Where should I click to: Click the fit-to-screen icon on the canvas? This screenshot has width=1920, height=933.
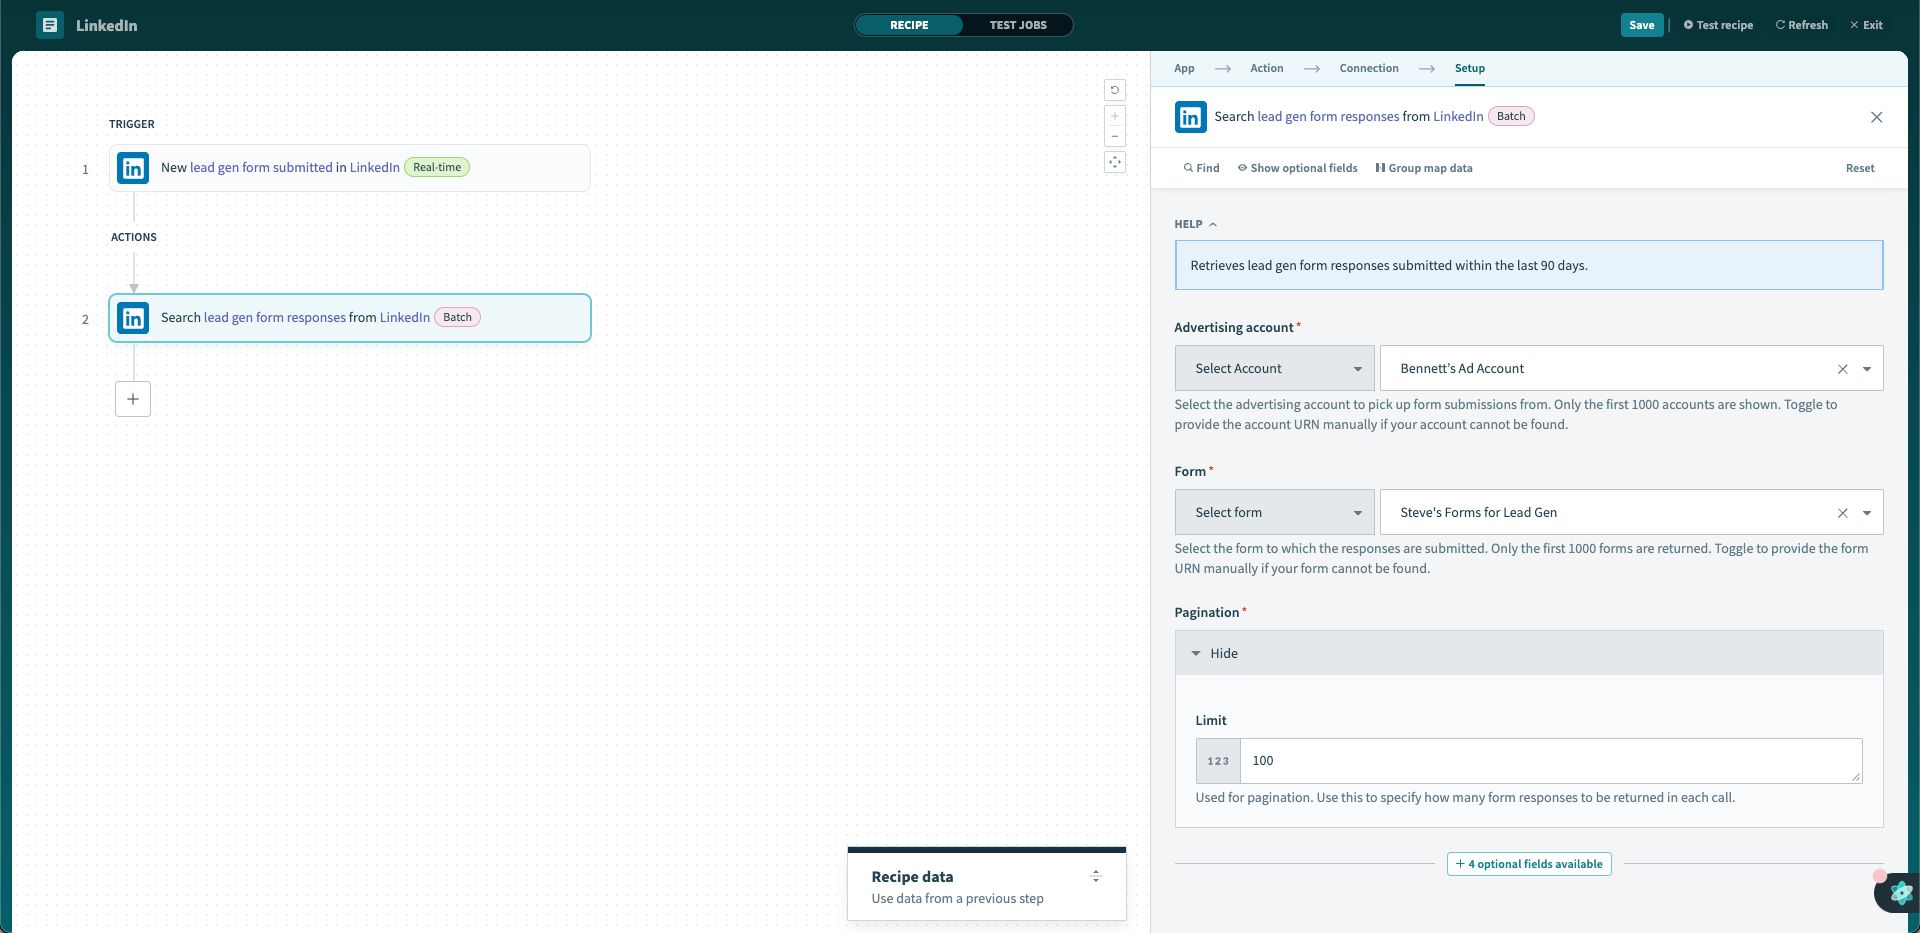(x=1115, y=162)
